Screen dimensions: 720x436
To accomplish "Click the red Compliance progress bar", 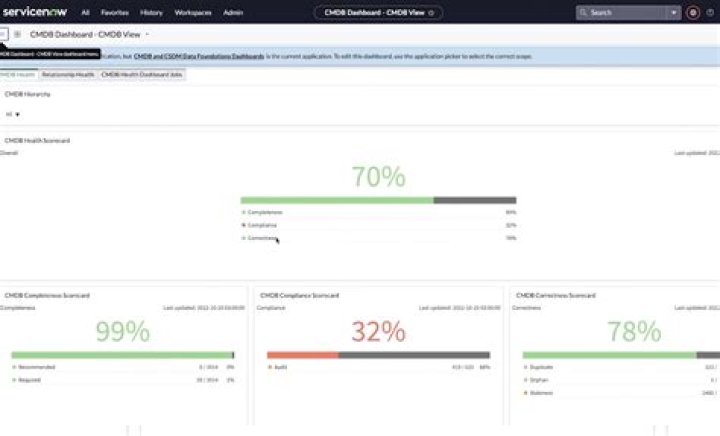I will 303,355.
